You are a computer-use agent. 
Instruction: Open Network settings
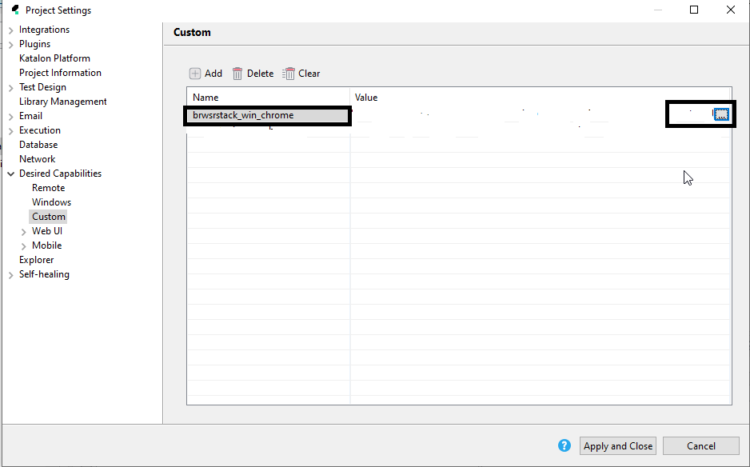tap(37, 159)
